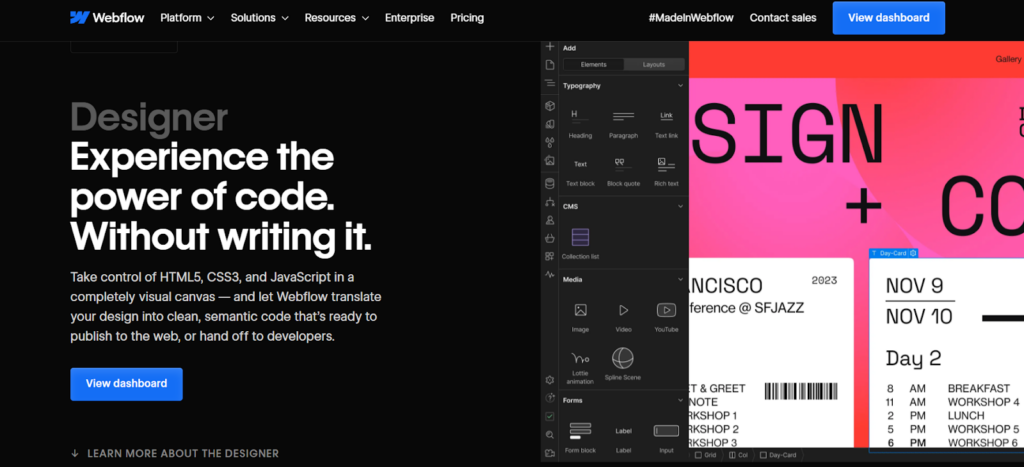This screenshot has width=1024, height=467.
Task: Open the CMS database icon in sidebar
Action: point(550,184)
